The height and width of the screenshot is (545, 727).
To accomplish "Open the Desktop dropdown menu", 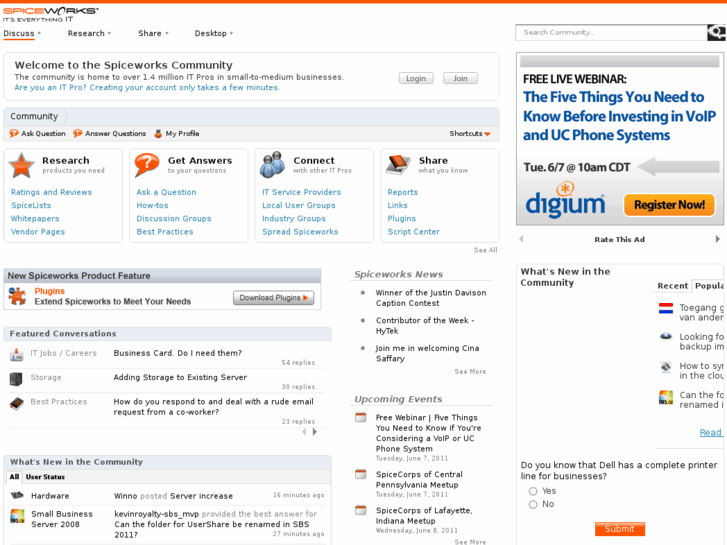I will point(214,33).
